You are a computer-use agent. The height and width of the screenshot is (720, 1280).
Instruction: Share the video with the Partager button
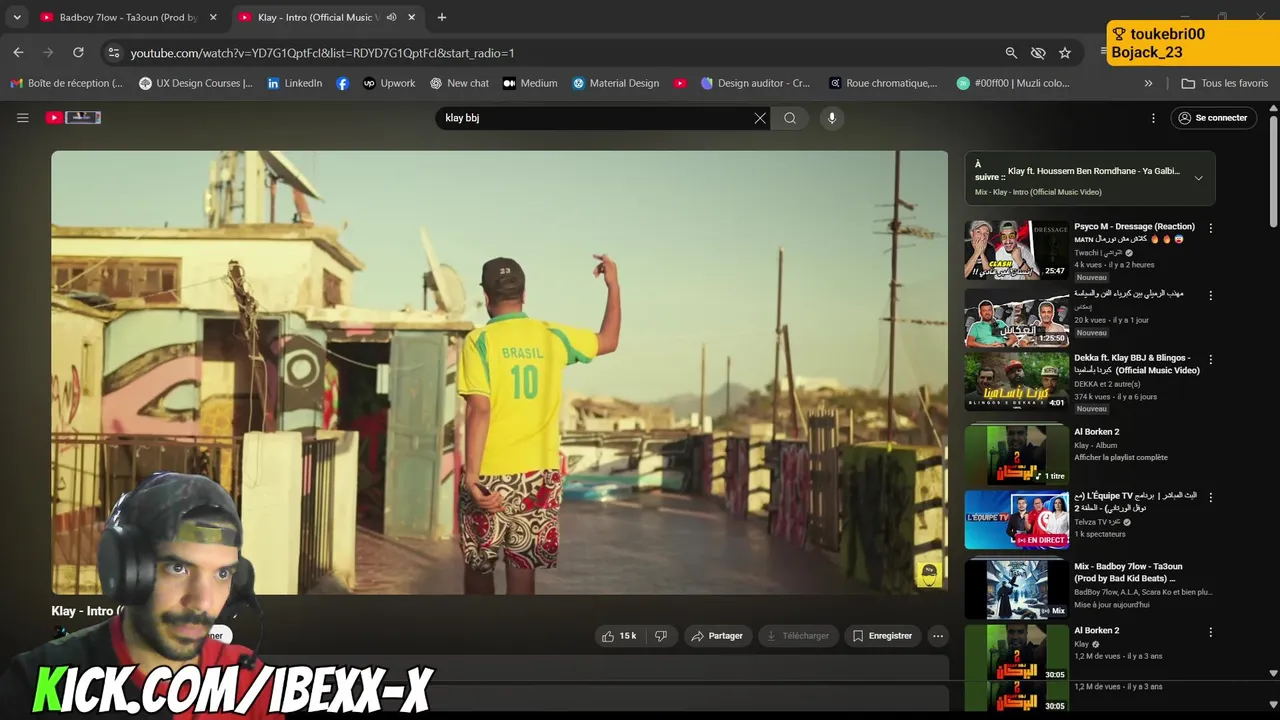click(x=717, y=636)
